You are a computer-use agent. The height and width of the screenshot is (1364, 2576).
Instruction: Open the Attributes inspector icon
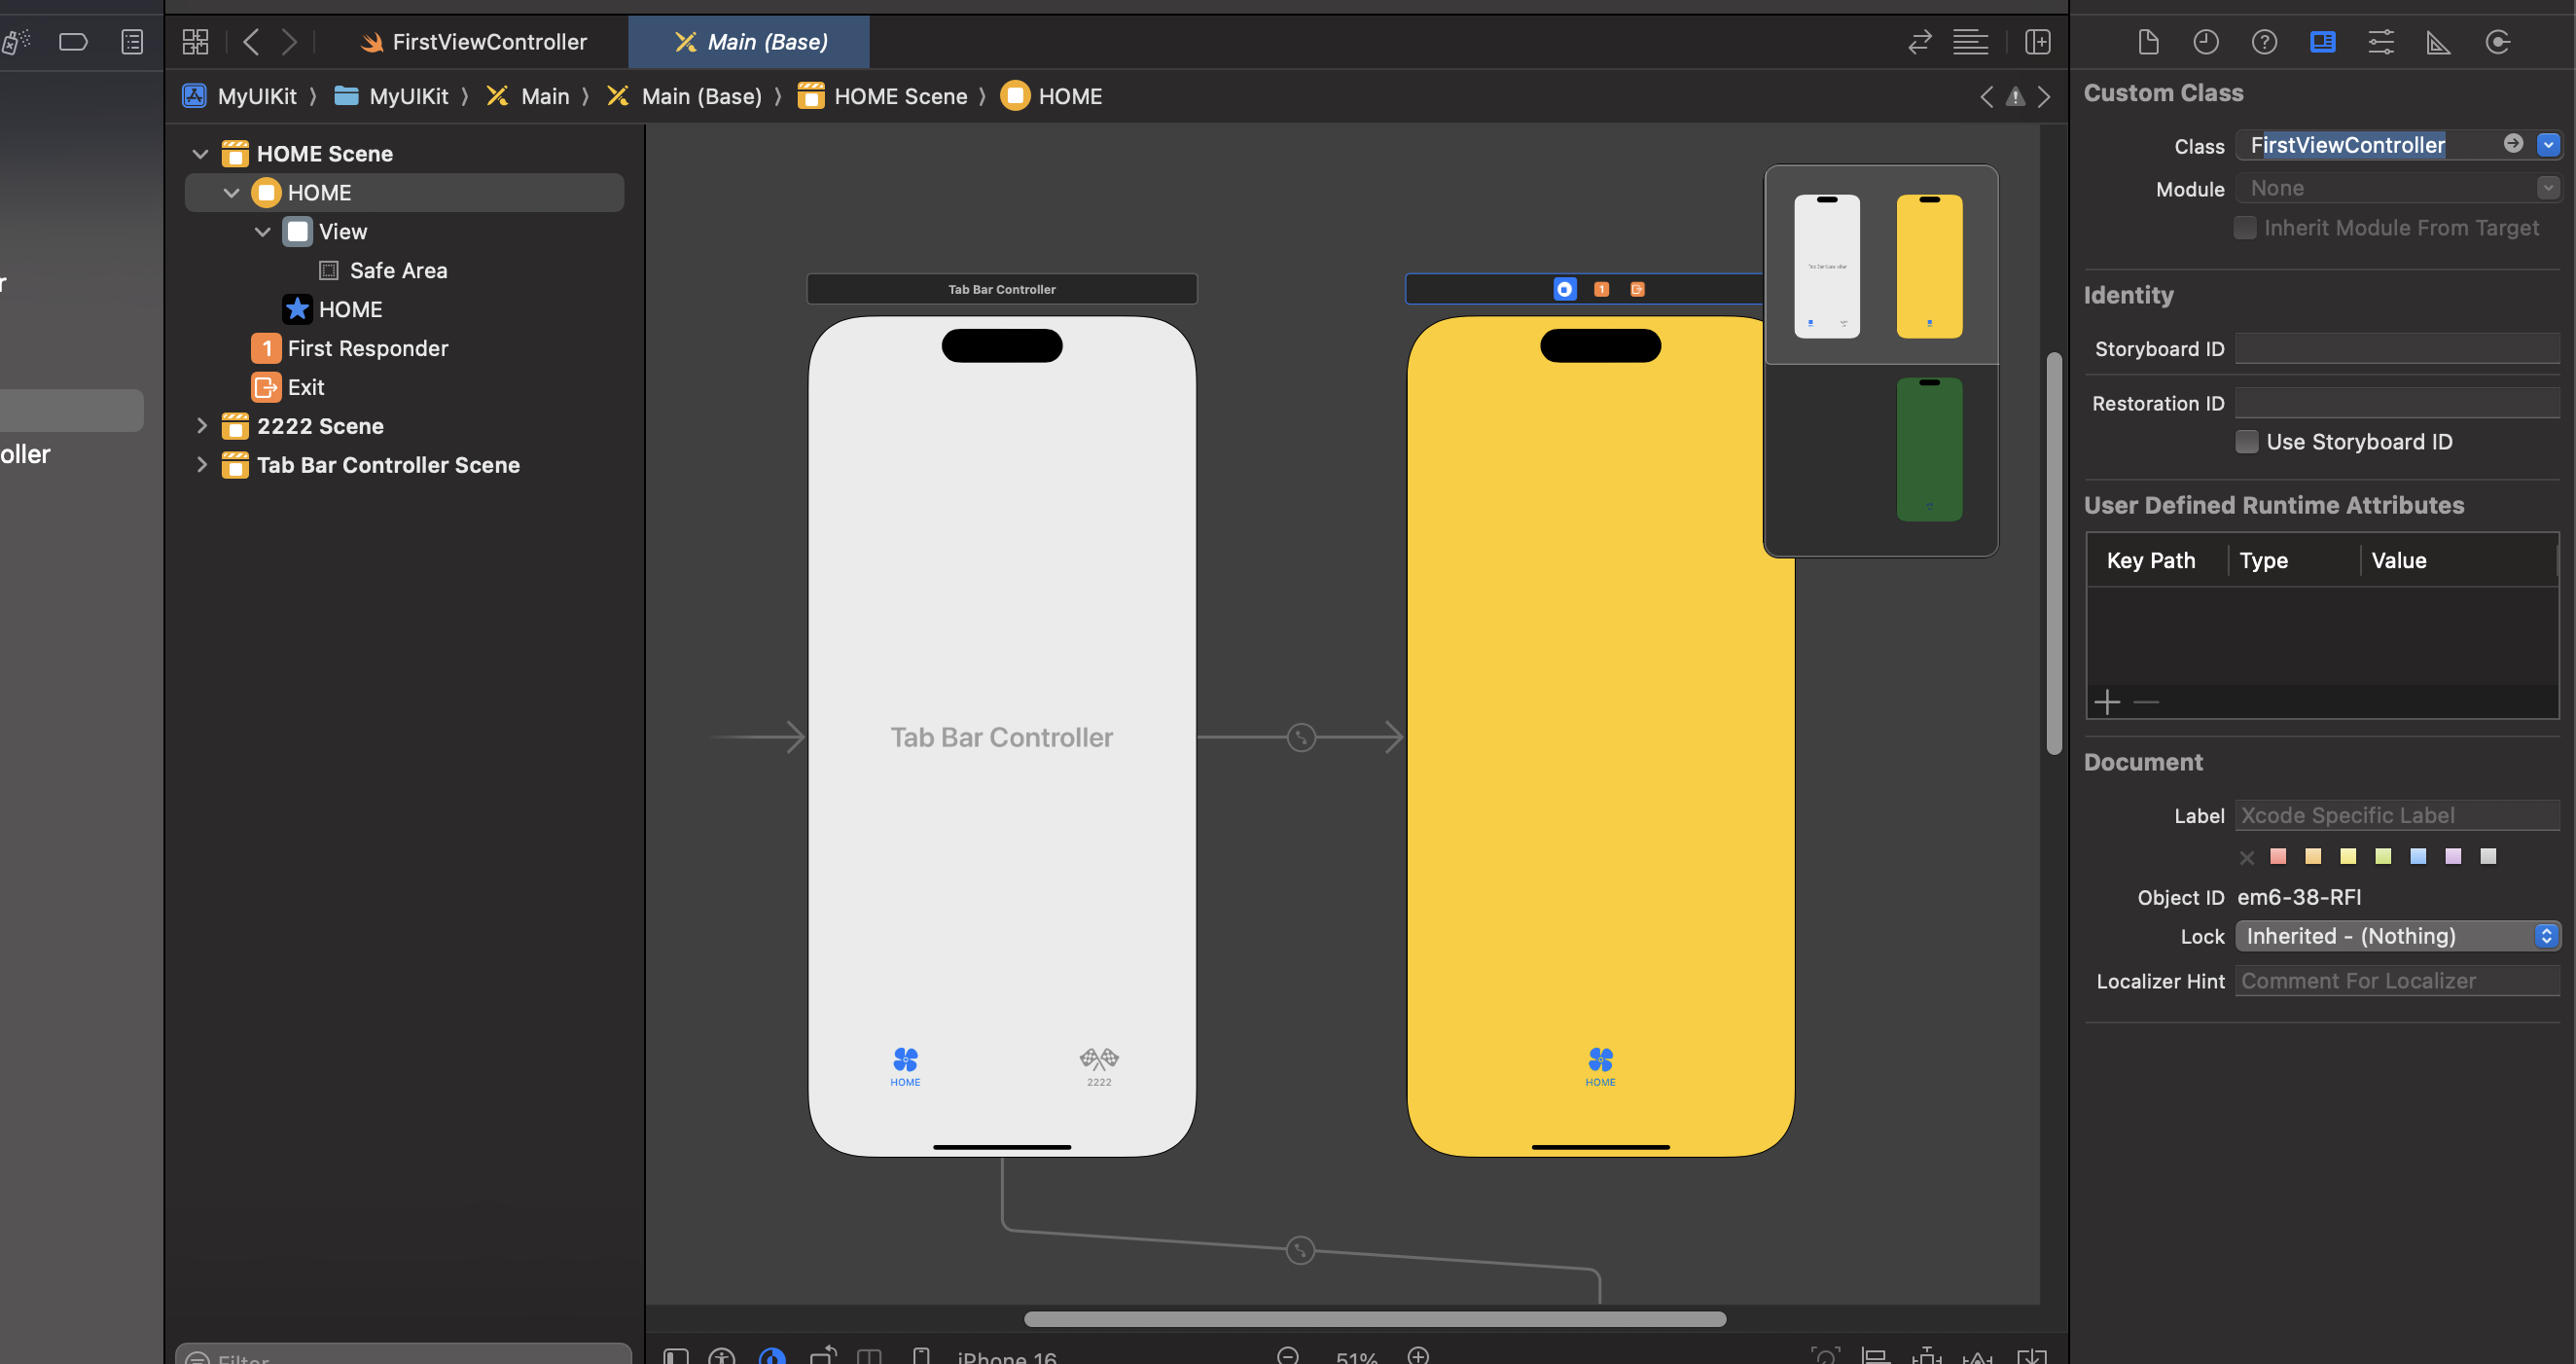[2380, 42]
